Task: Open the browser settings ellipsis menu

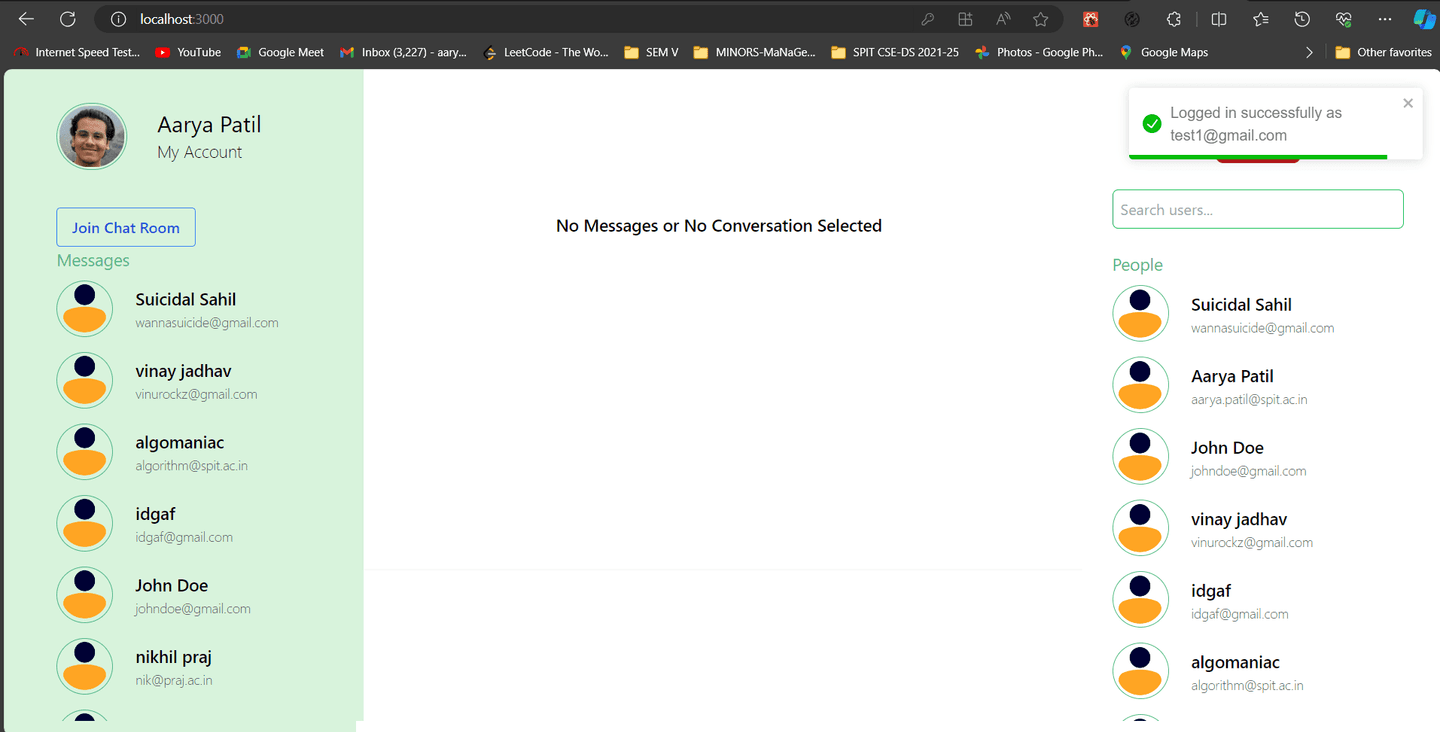Action: point(1385,19)
